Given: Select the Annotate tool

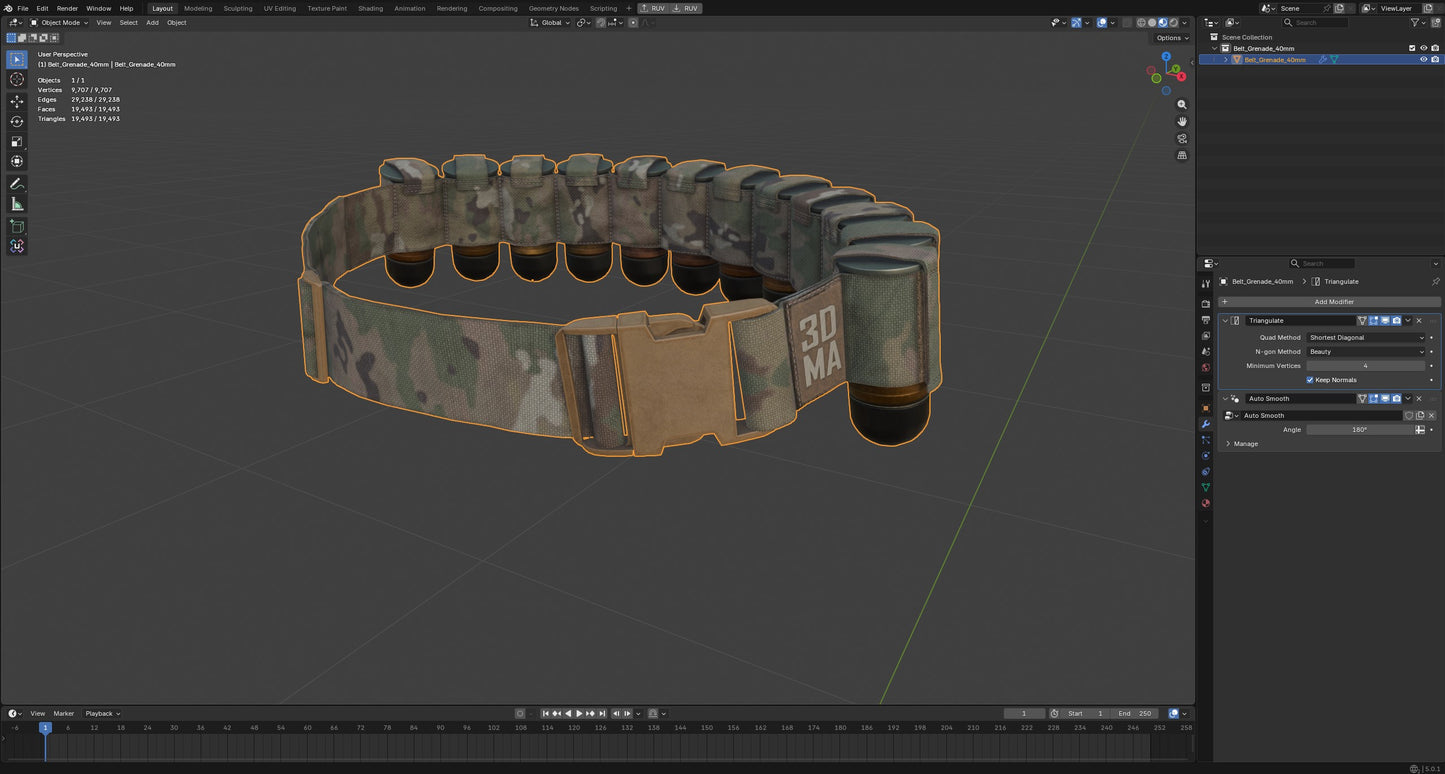Looking at the screenshot, I should coord(17,184).
